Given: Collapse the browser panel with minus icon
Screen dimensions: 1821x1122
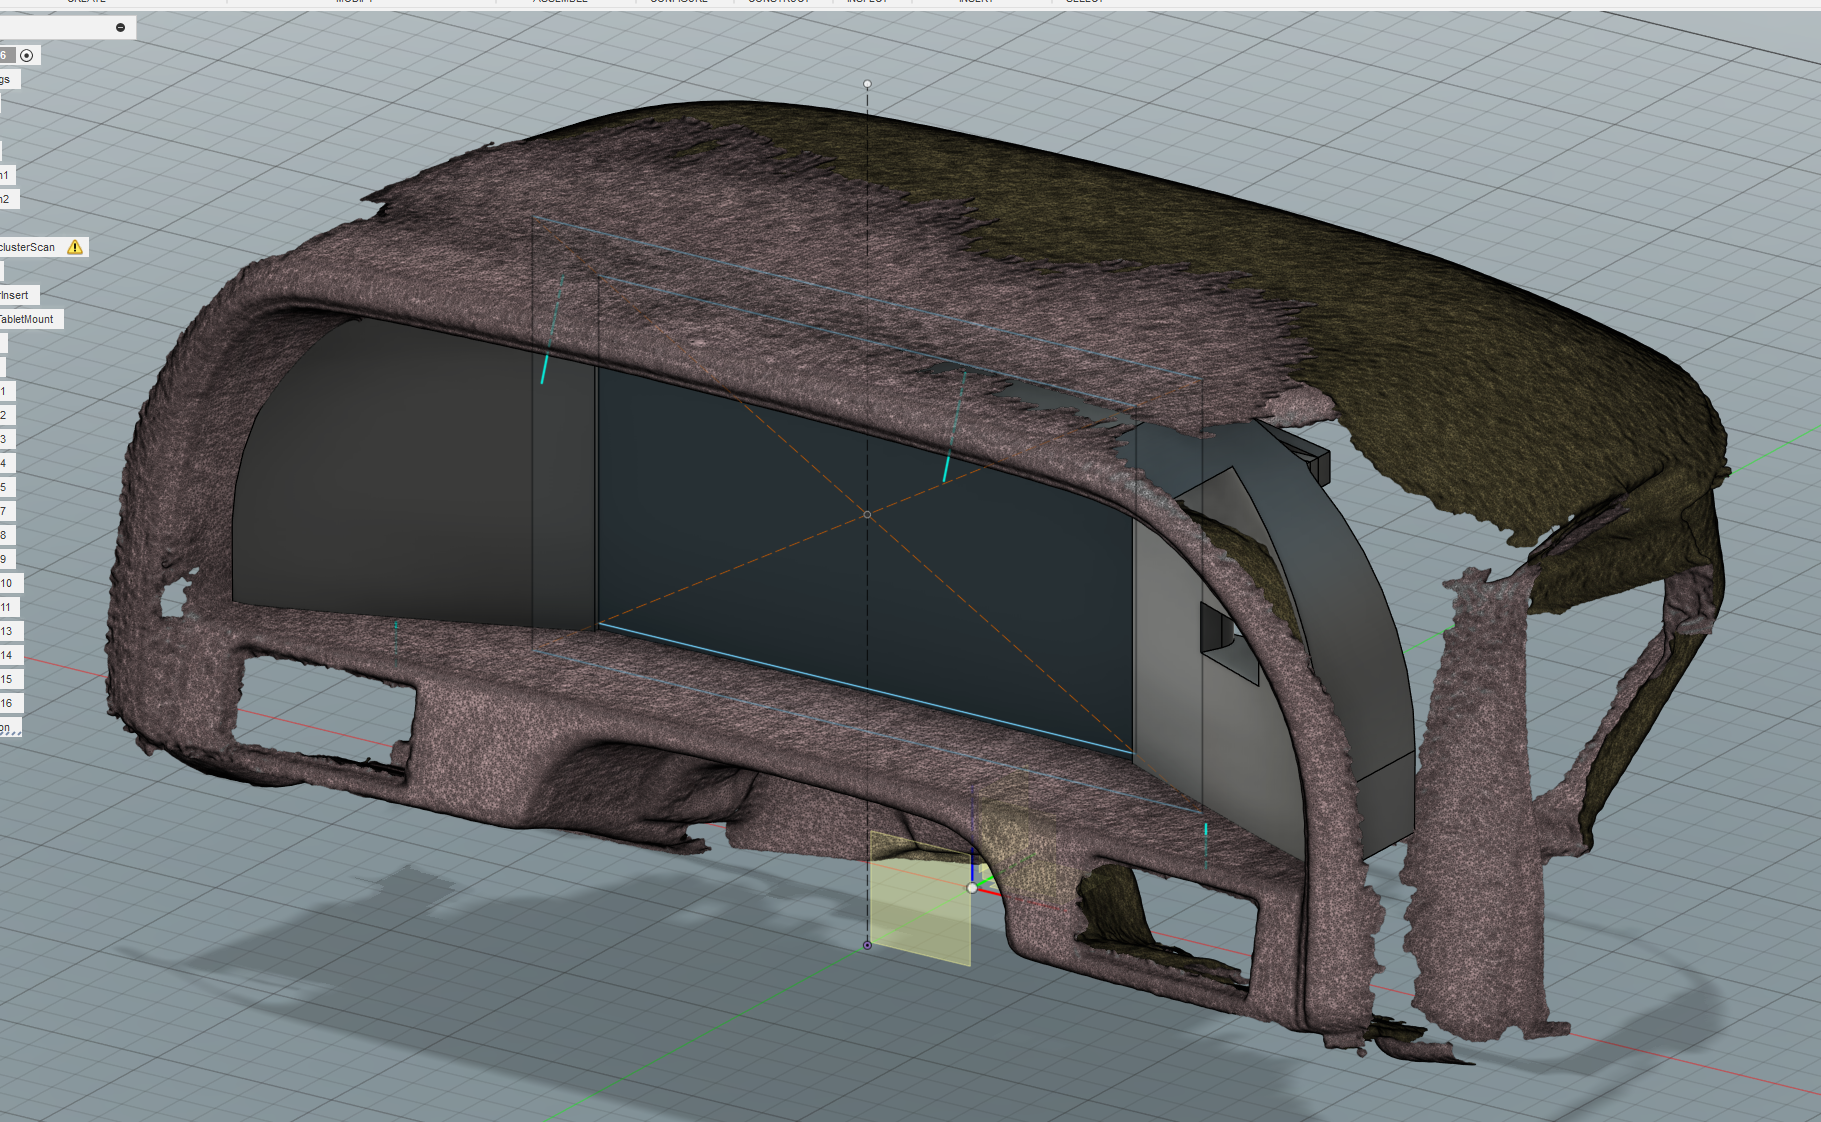Looking at the screenshot, I should tap(121, 28).
